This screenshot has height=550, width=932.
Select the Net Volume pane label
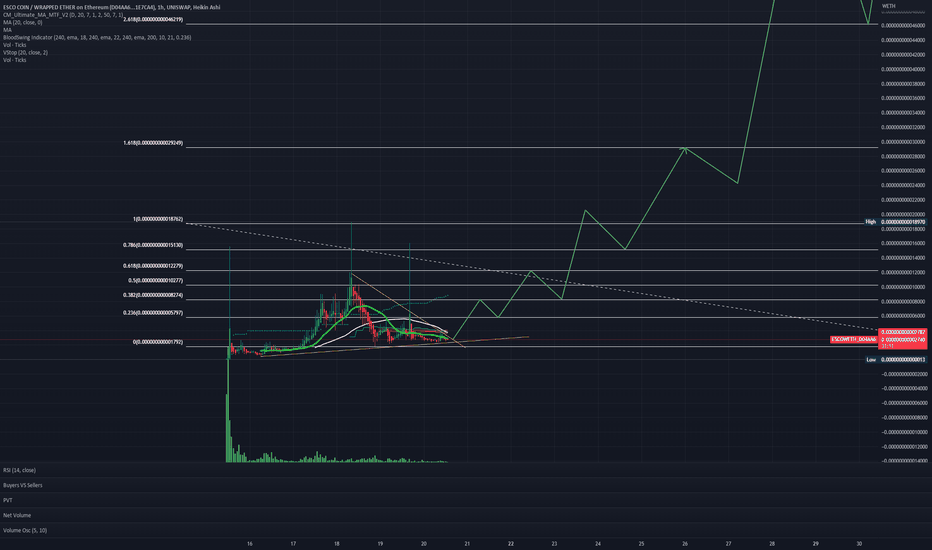17,516
